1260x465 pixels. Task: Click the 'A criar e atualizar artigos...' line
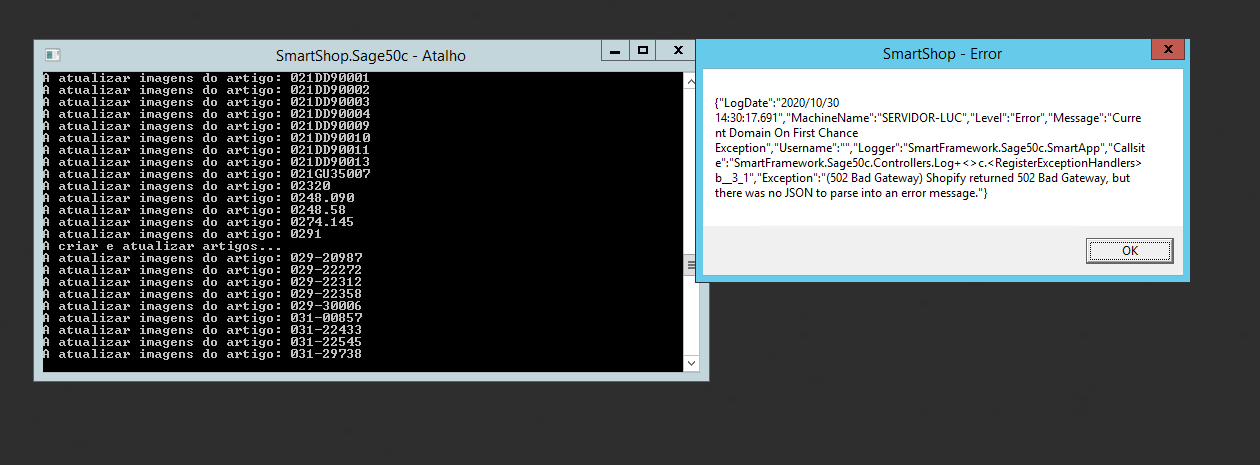(163, 246)
